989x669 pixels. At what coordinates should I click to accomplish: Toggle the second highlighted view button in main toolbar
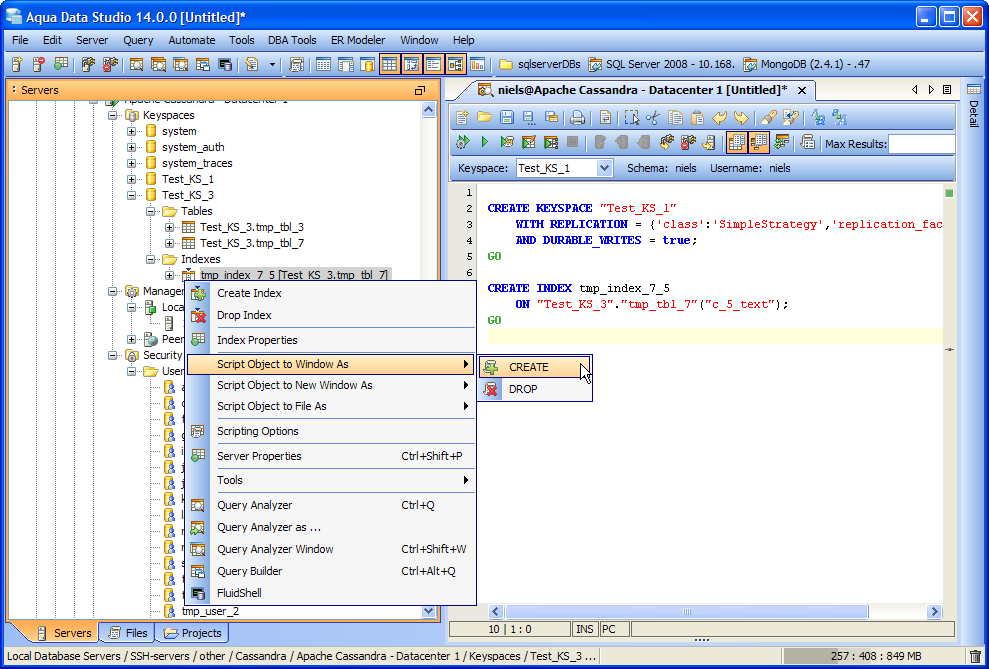coord(411,64)
